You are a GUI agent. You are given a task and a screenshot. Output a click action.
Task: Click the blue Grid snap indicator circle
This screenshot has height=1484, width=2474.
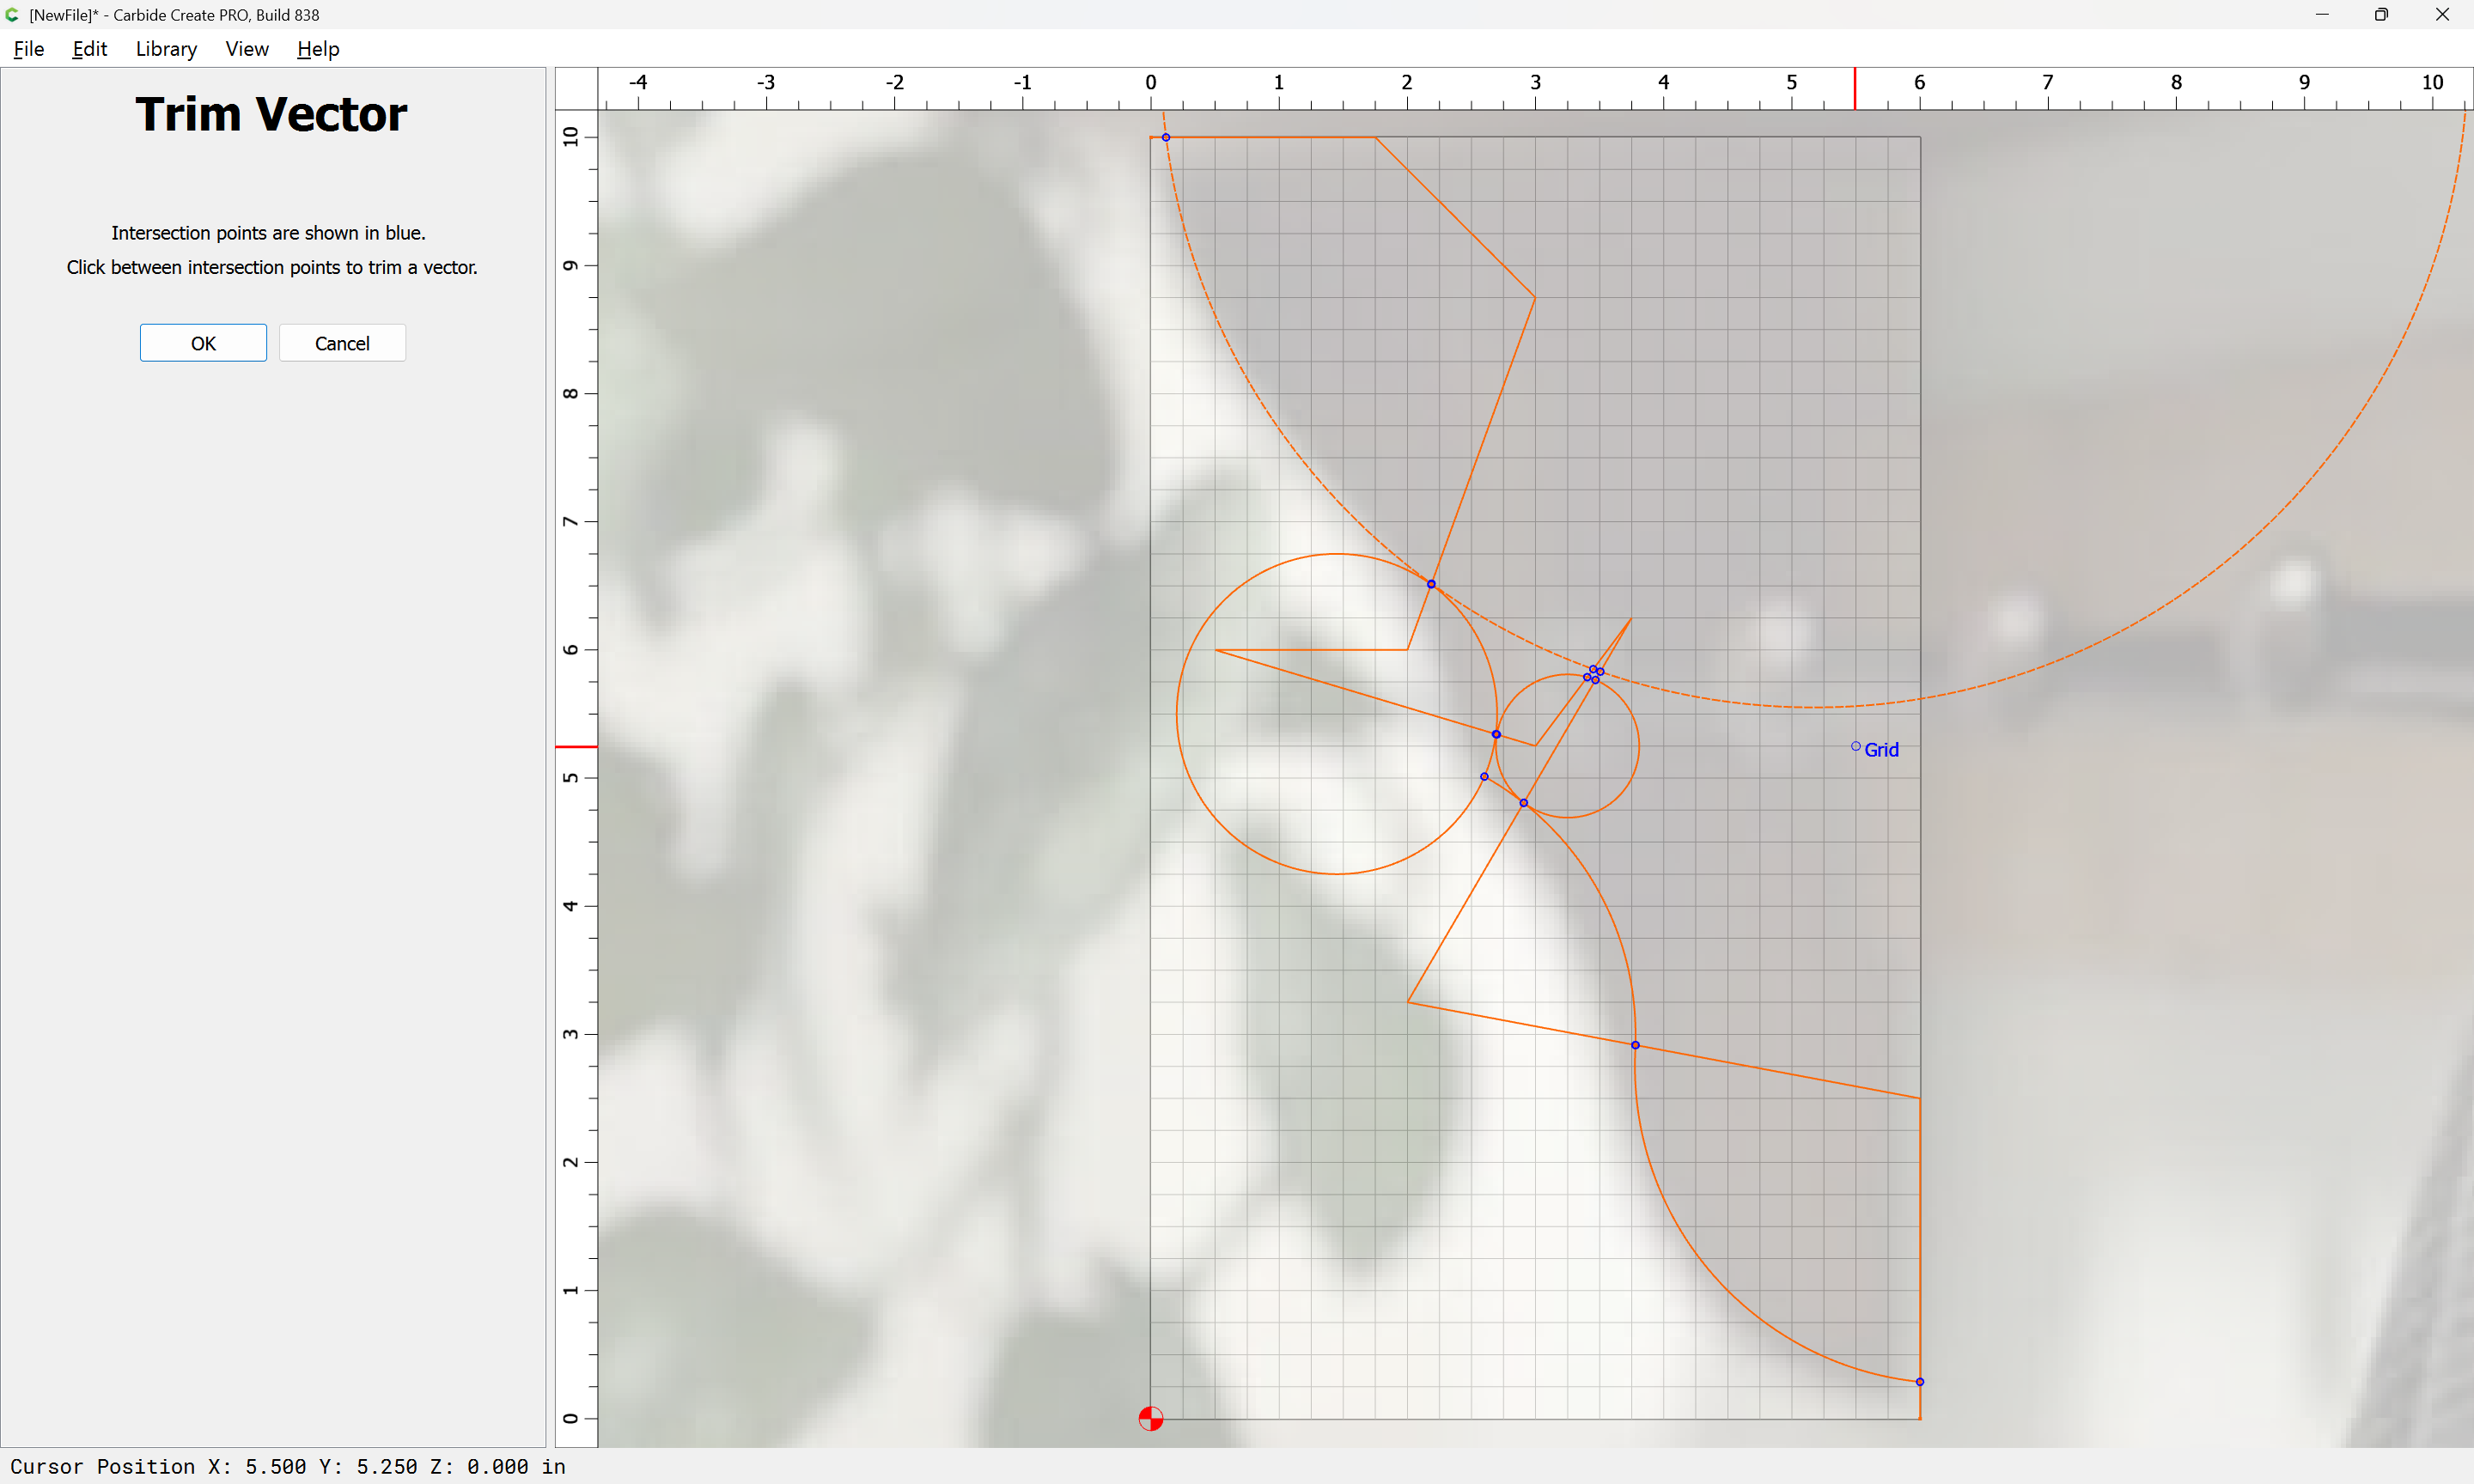1856,746
